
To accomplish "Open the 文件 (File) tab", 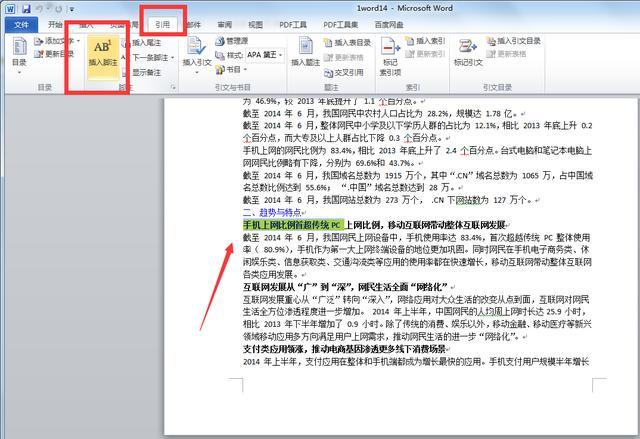I will pyautogui.click(x=21, y=25).
